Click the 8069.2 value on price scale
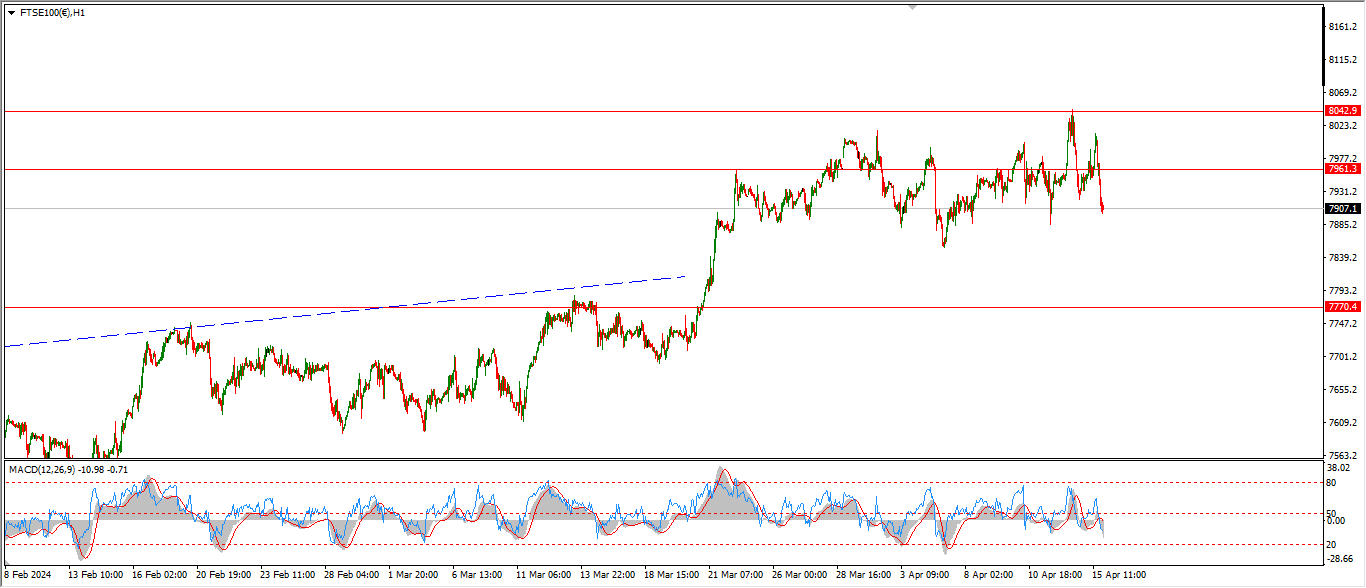 click(x=1342, y=93)
